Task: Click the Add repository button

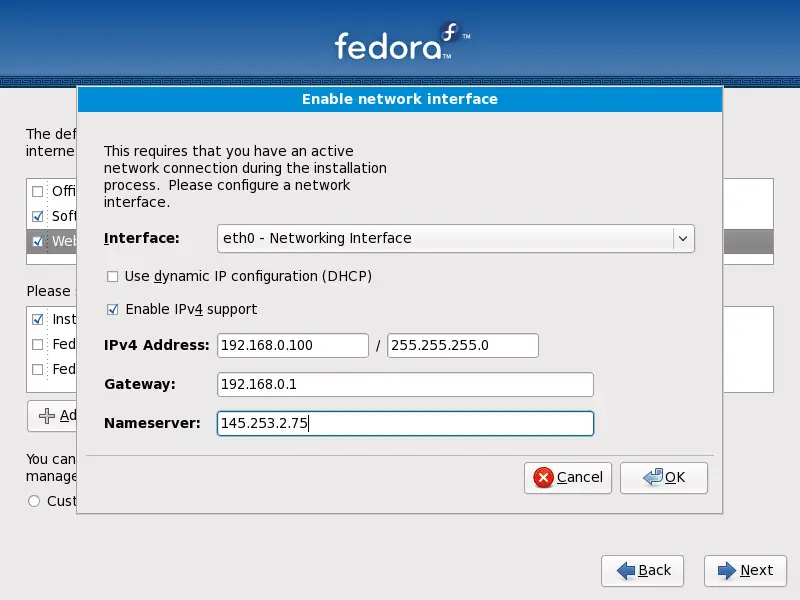Action: [x=53, y=416]
